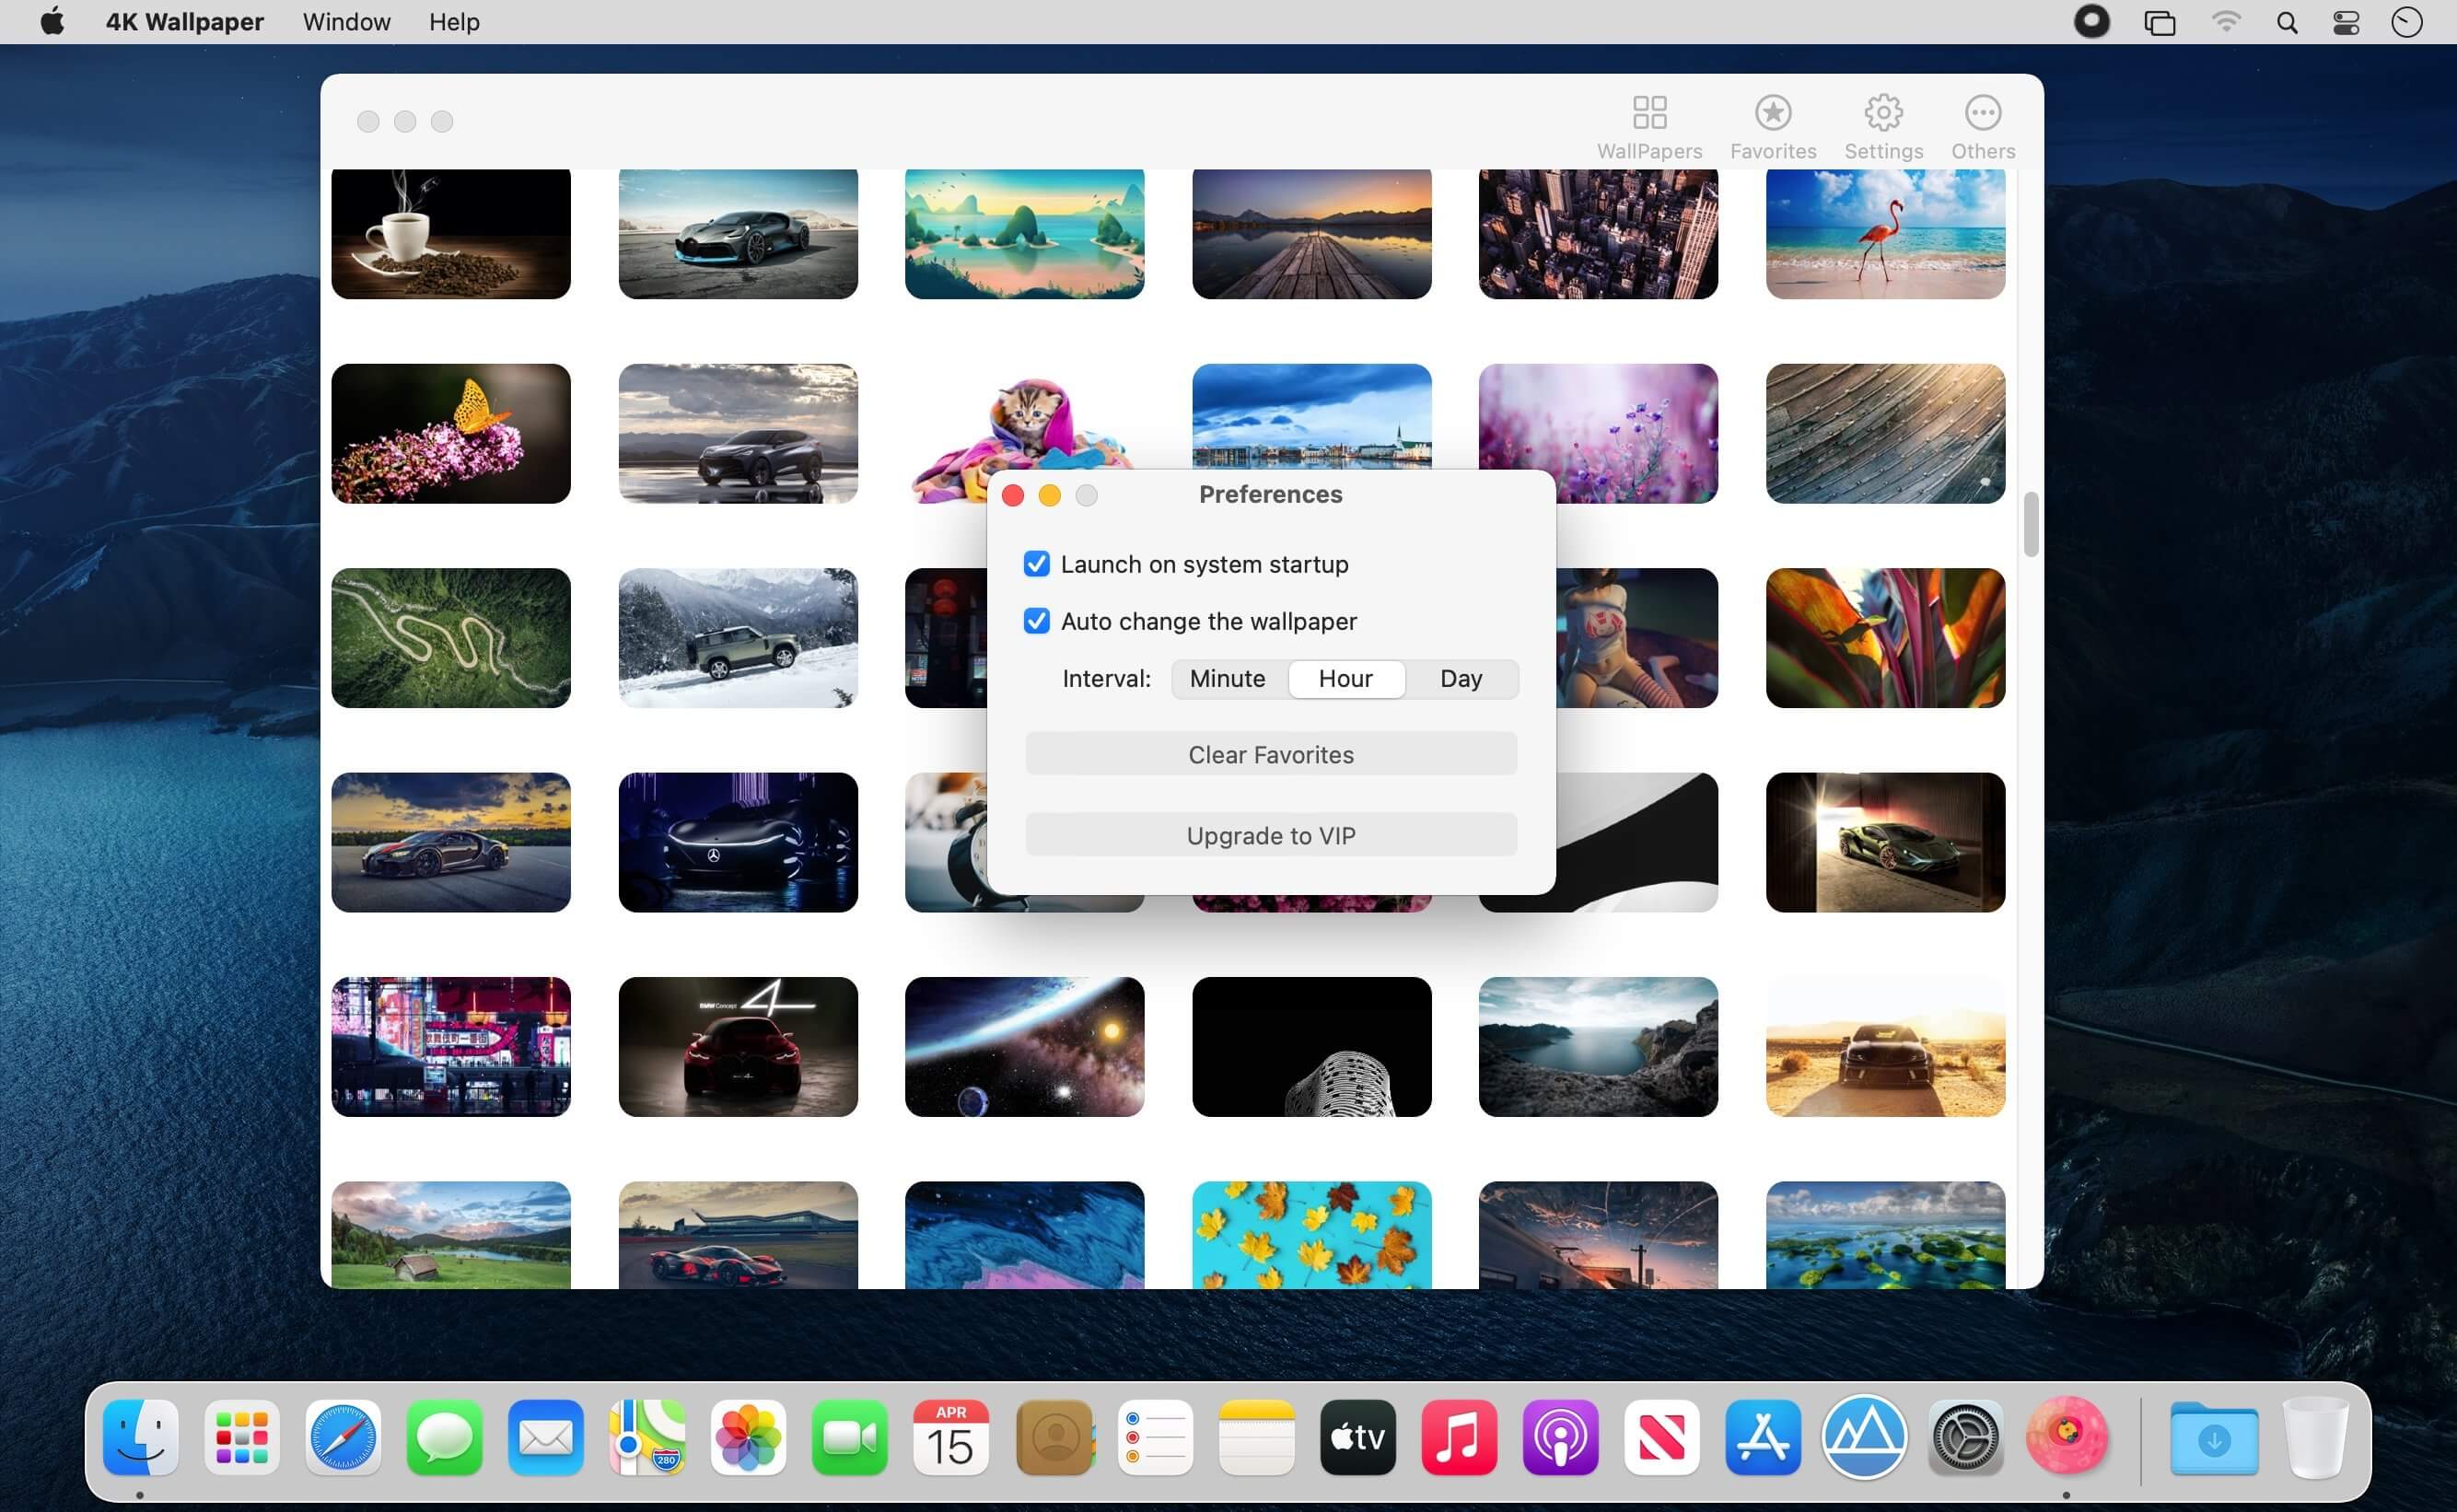Open the Window menu
The width and height of the screenshot is (2457, 1512).
pos(346,22)
